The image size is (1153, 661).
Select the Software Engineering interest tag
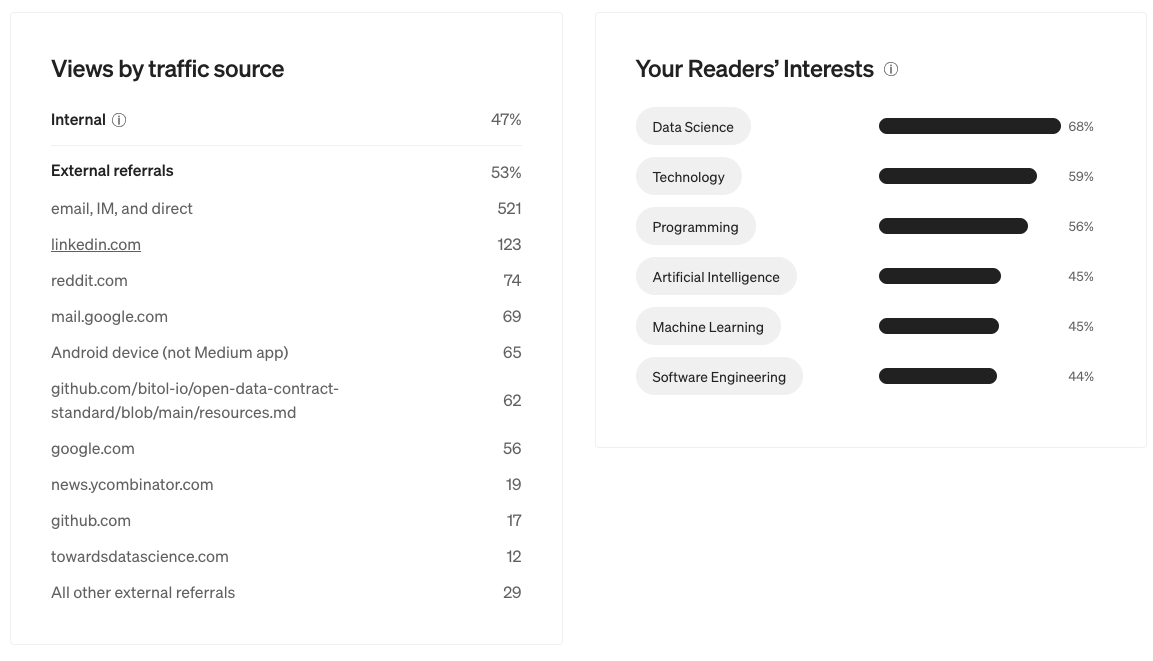point(718,376)
